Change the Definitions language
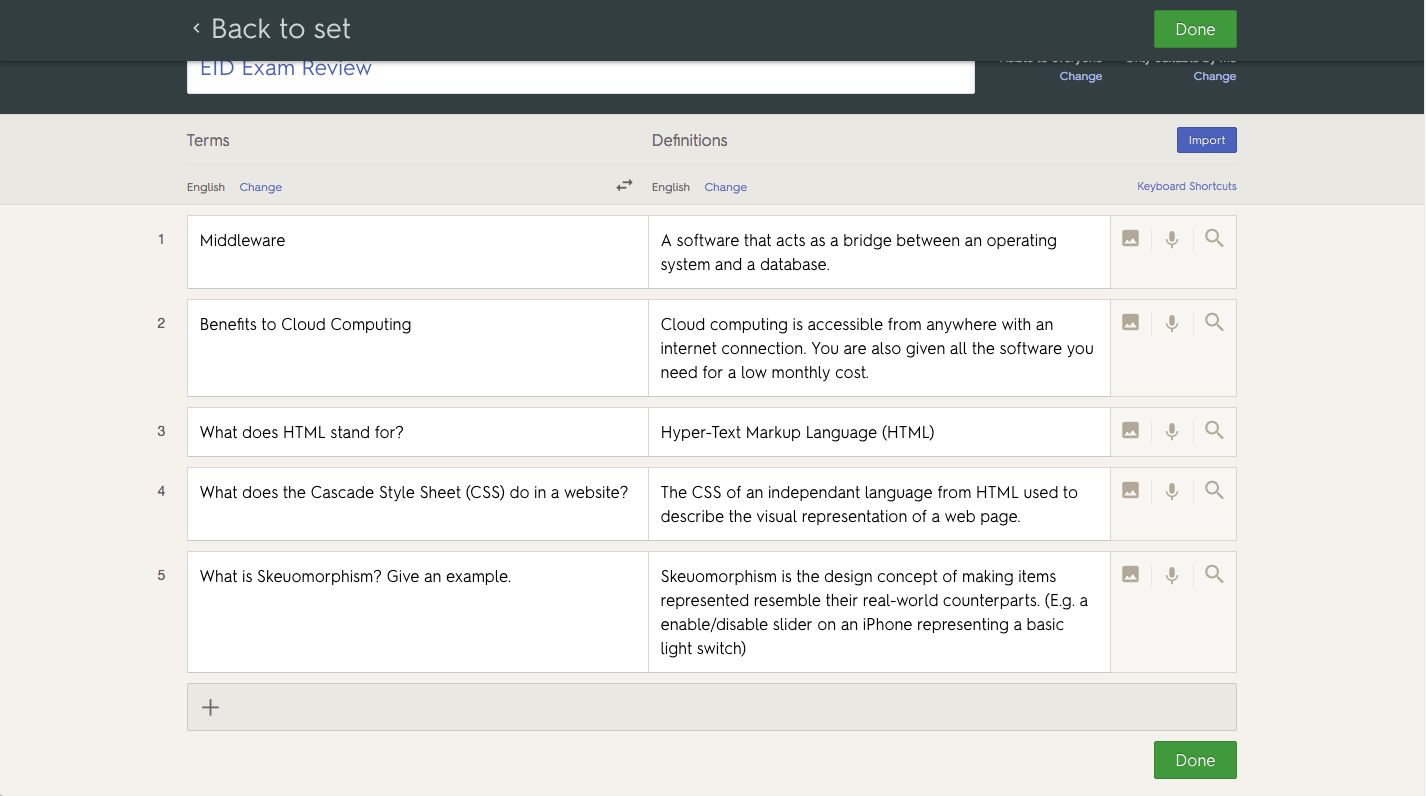 [725, 187]
